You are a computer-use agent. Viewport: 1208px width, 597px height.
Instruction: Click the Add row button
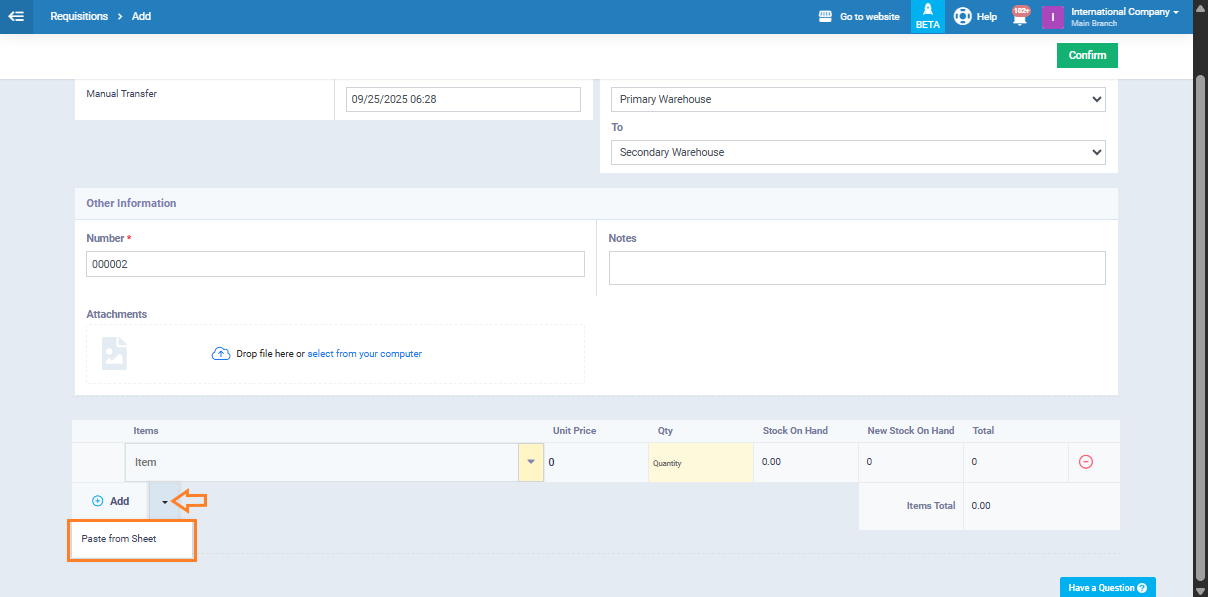[111, 502]
